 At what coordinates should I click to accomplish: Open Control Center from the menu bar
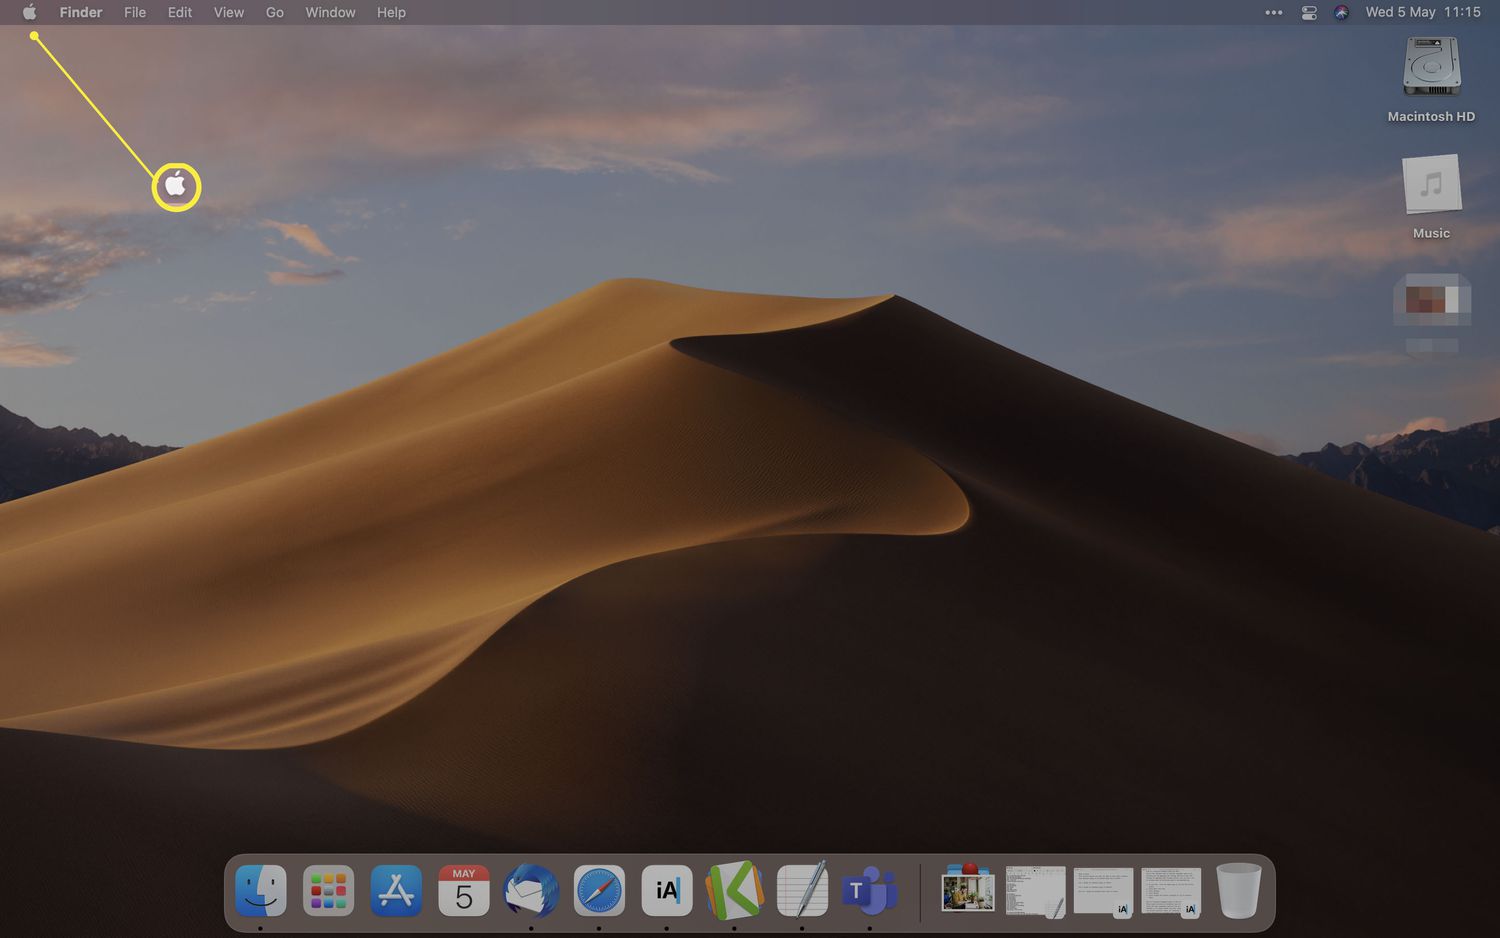[1309, 12]
